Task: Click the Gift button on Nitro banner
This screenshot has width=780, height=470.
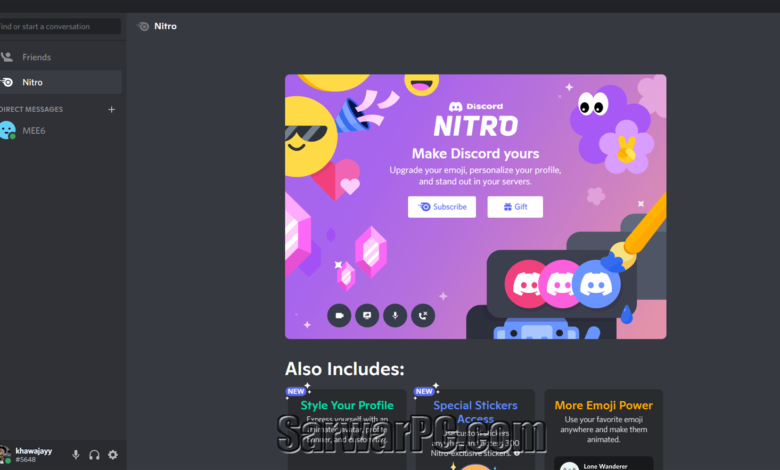Action: tap(515, 207)
